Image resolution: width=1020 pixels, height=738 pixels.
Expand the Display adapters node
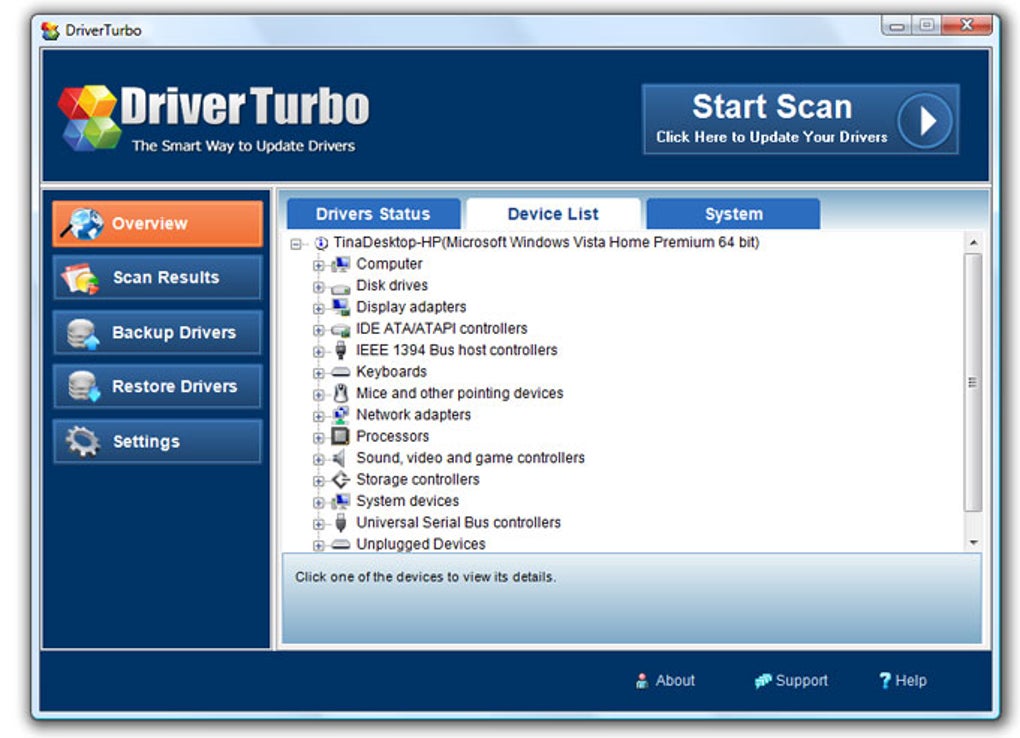[x=318, y=308]
